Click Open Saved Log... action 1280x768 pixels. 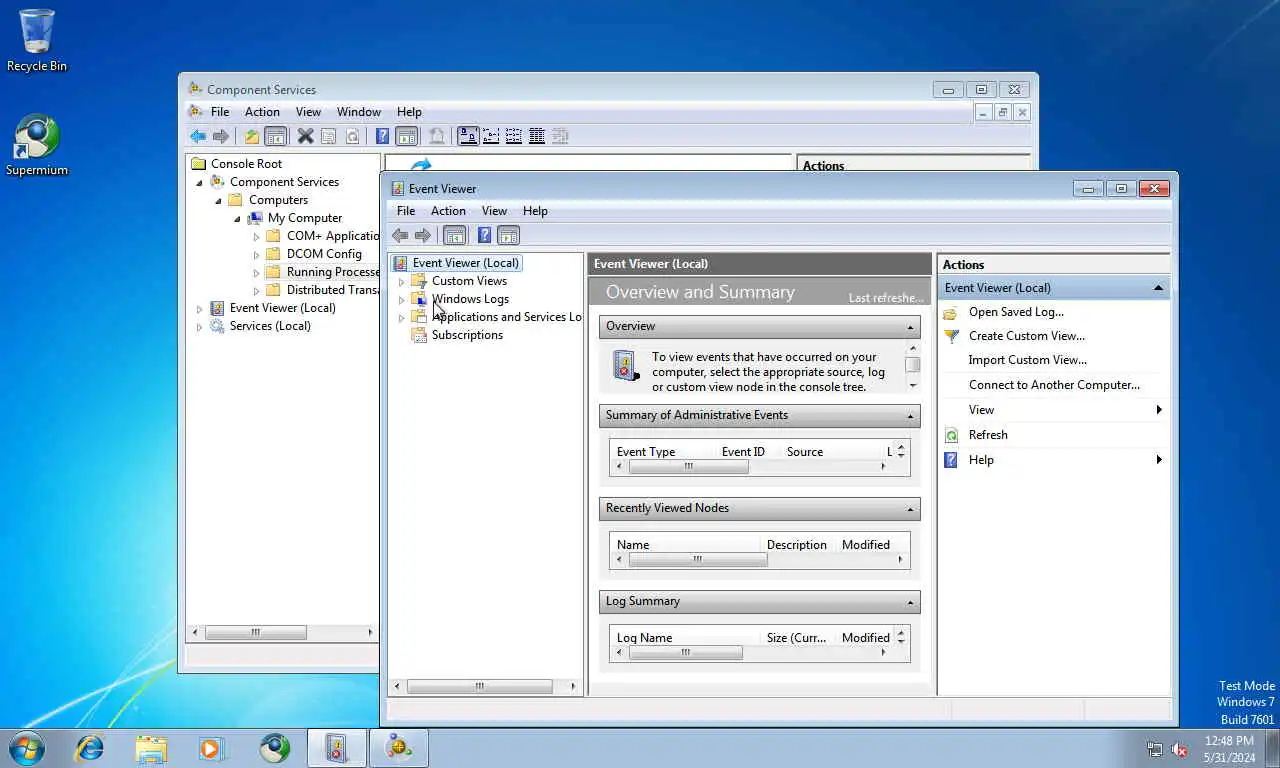1016,312
